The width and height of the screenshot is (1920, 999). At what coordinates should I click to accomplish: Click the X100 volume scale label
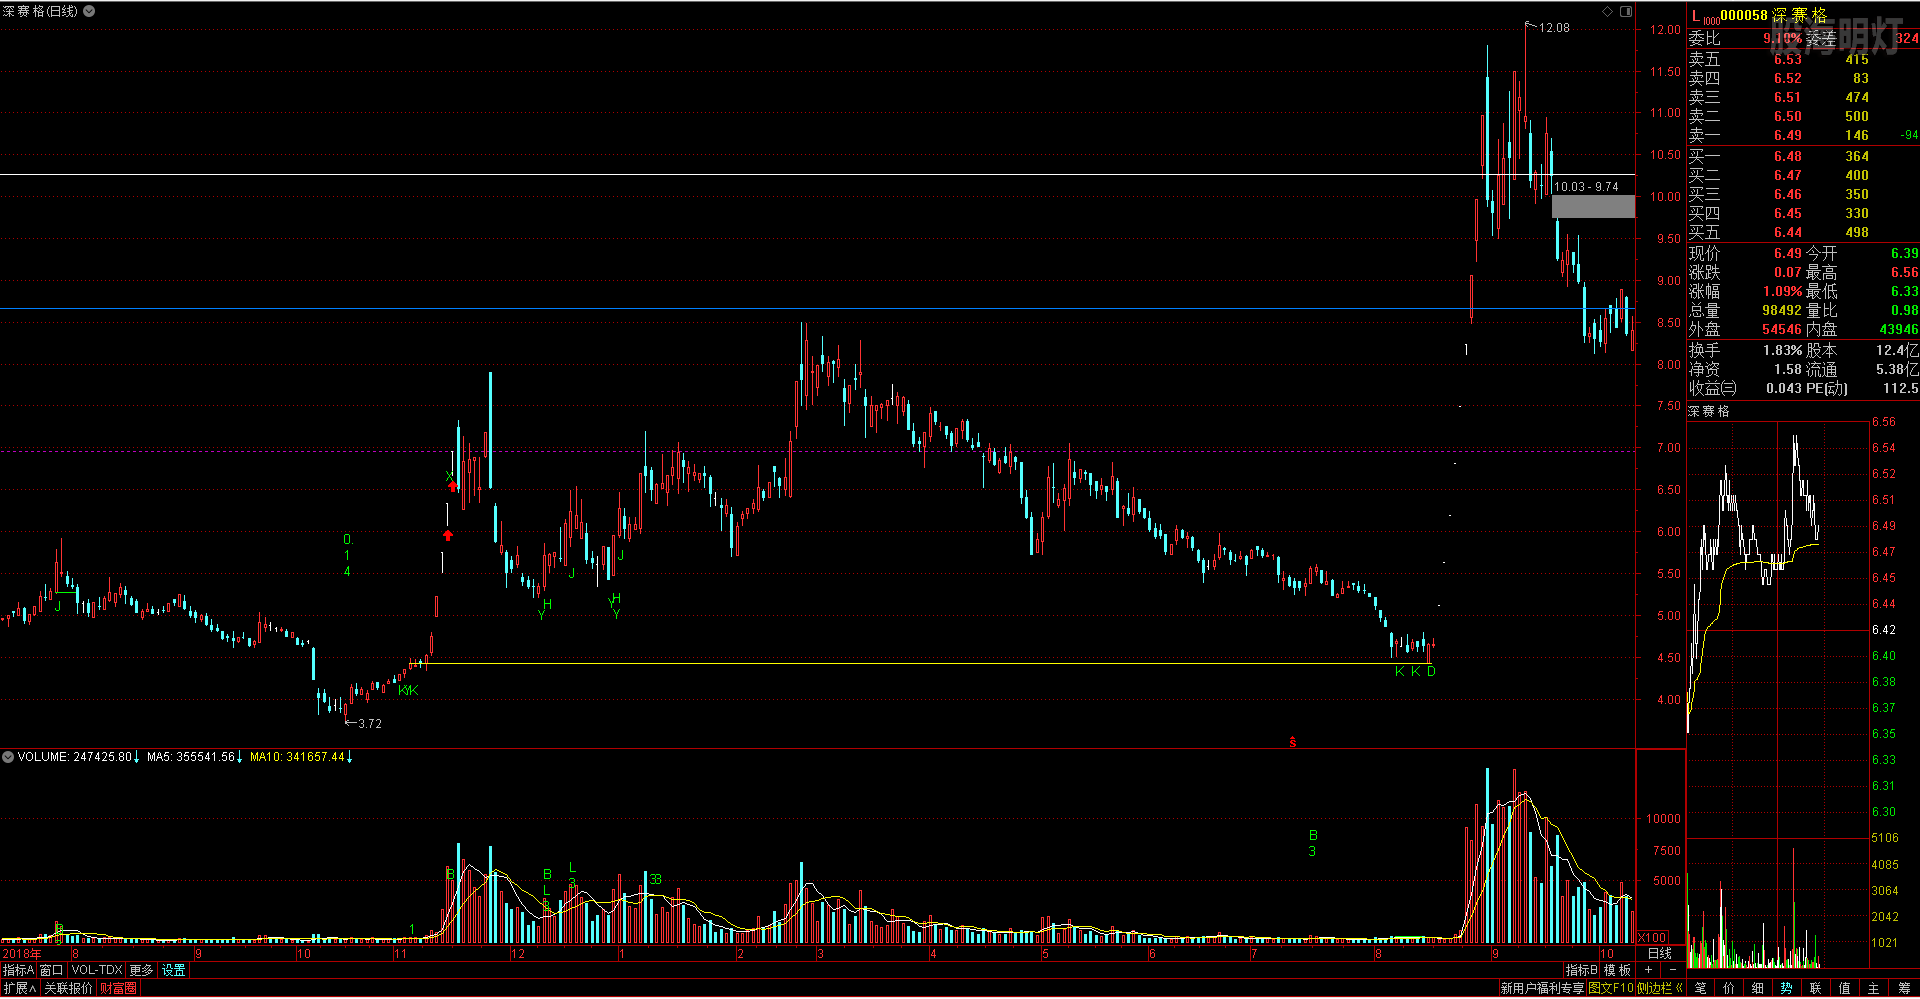(x=1652, y=938)
